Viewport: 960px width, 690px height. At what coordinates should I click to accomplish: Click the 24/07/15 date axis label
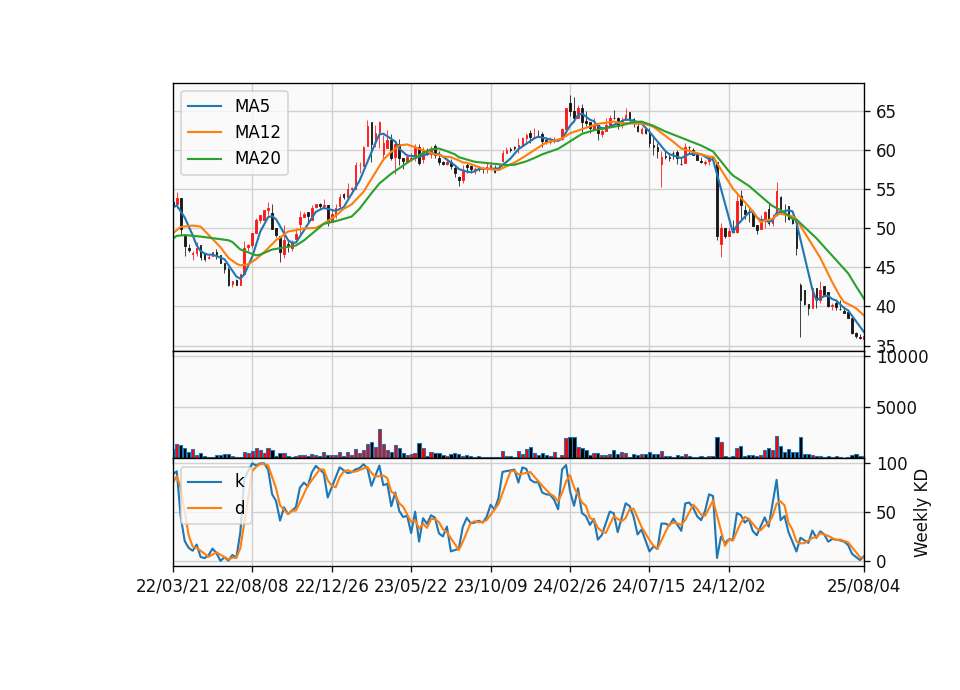[x=649, y=586]
